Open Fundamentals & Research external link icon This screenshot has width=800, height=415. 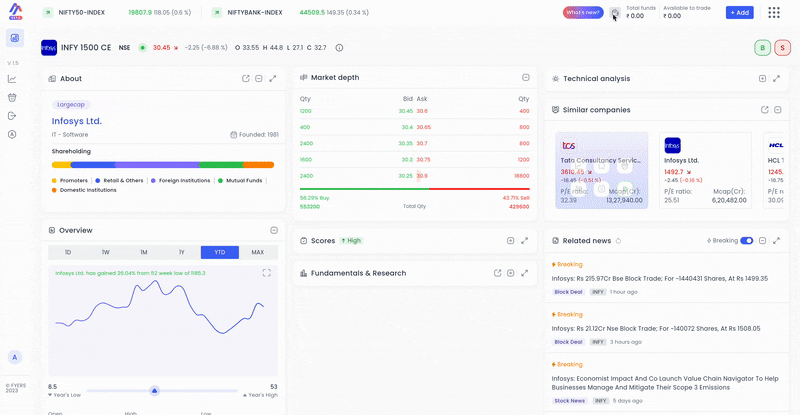point(497,273)
